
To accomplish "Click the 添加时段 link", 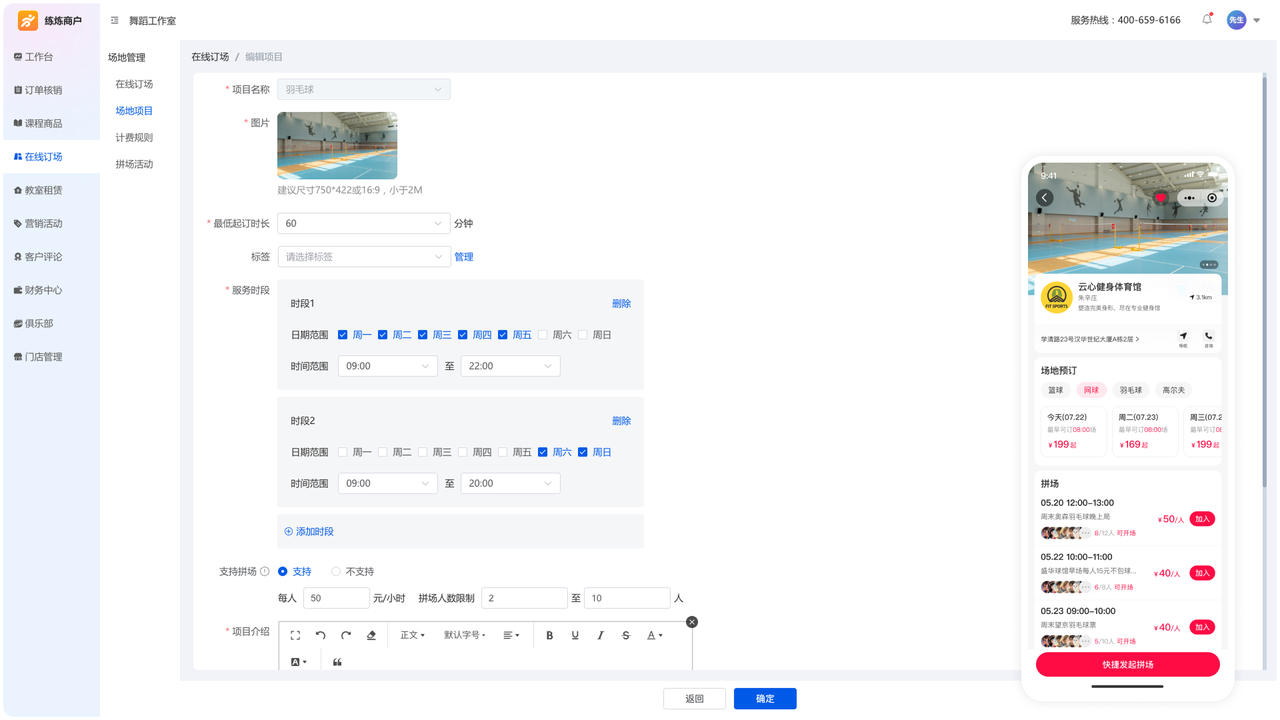I will point(309,532).
